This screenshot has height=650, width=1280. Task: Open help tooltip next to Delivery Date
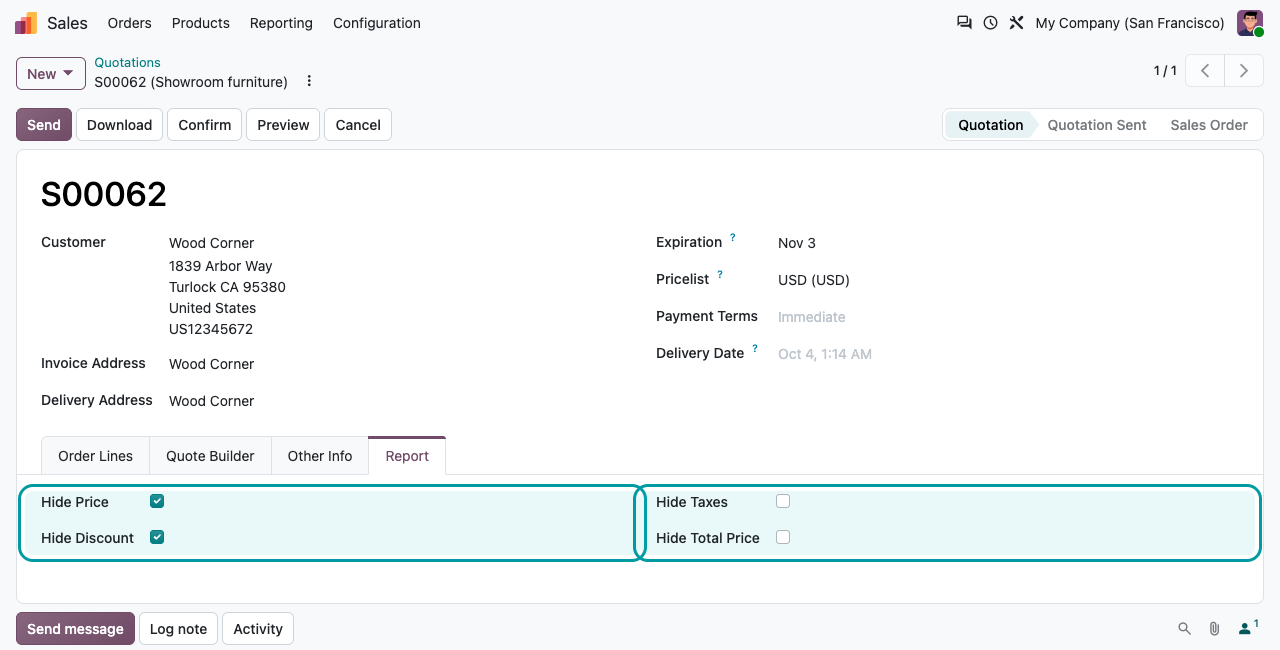pyautogui.click(x=755, y=349)
